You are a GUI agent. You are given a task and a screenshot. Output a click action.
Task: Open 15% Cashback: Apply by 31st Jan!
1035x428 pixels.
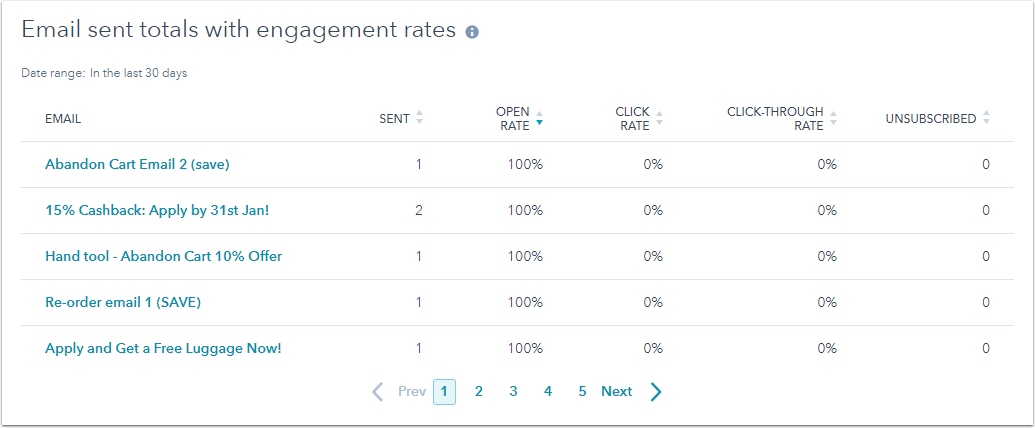pyautogui.click(x=157, y=210)
